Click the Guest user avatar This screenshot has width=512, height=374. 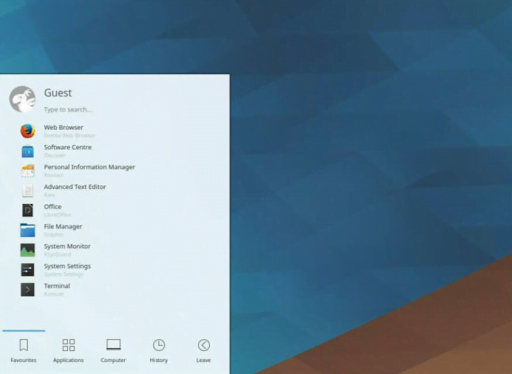22,99
